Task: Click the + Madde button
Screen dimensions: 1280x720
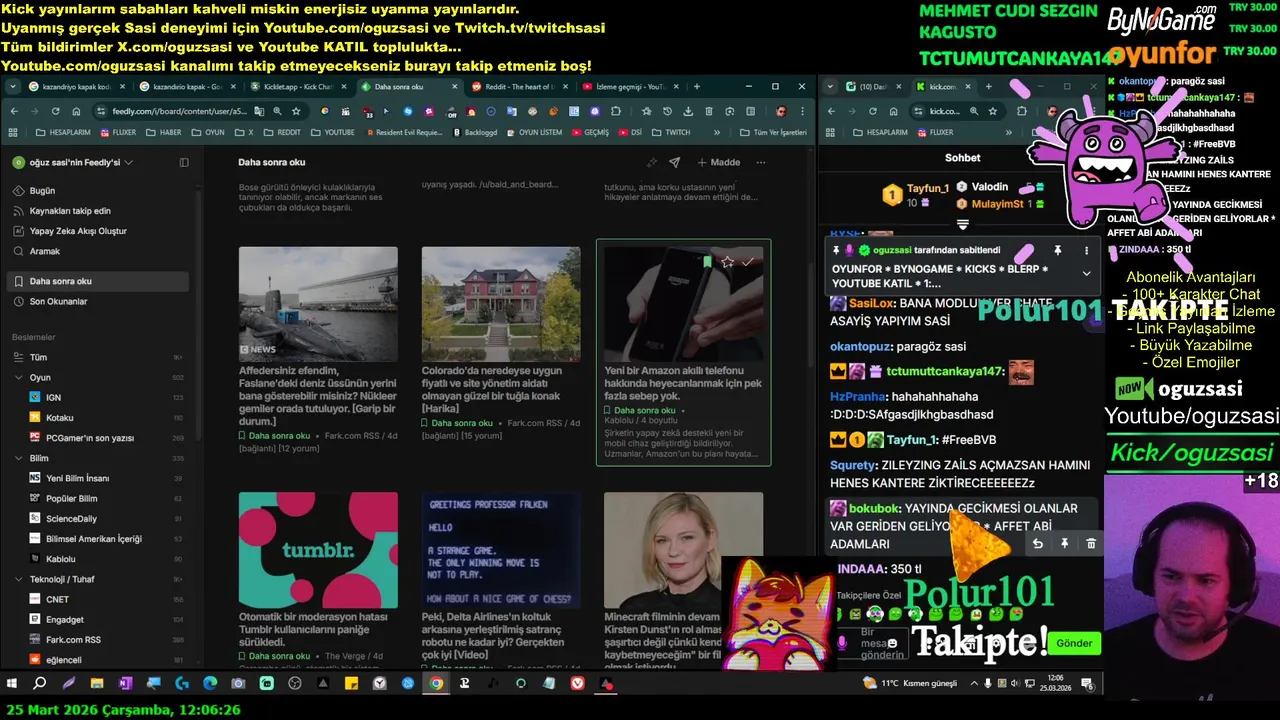Action: [719, 162]
